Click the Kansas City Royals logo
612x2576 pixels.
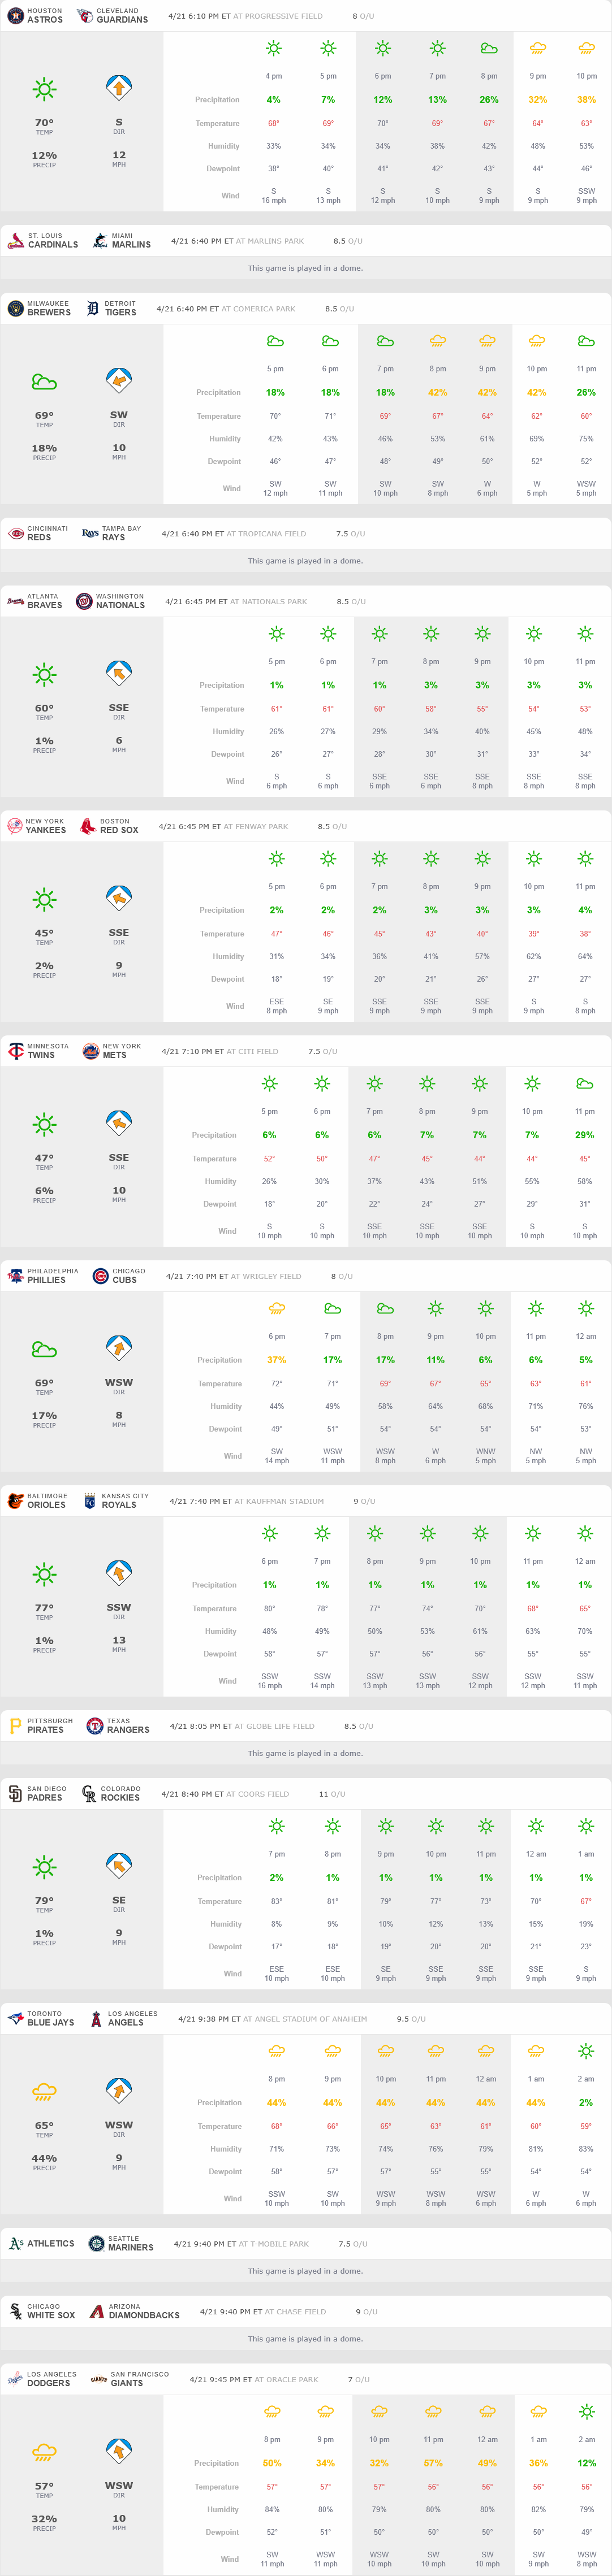tap(90, 1501)
